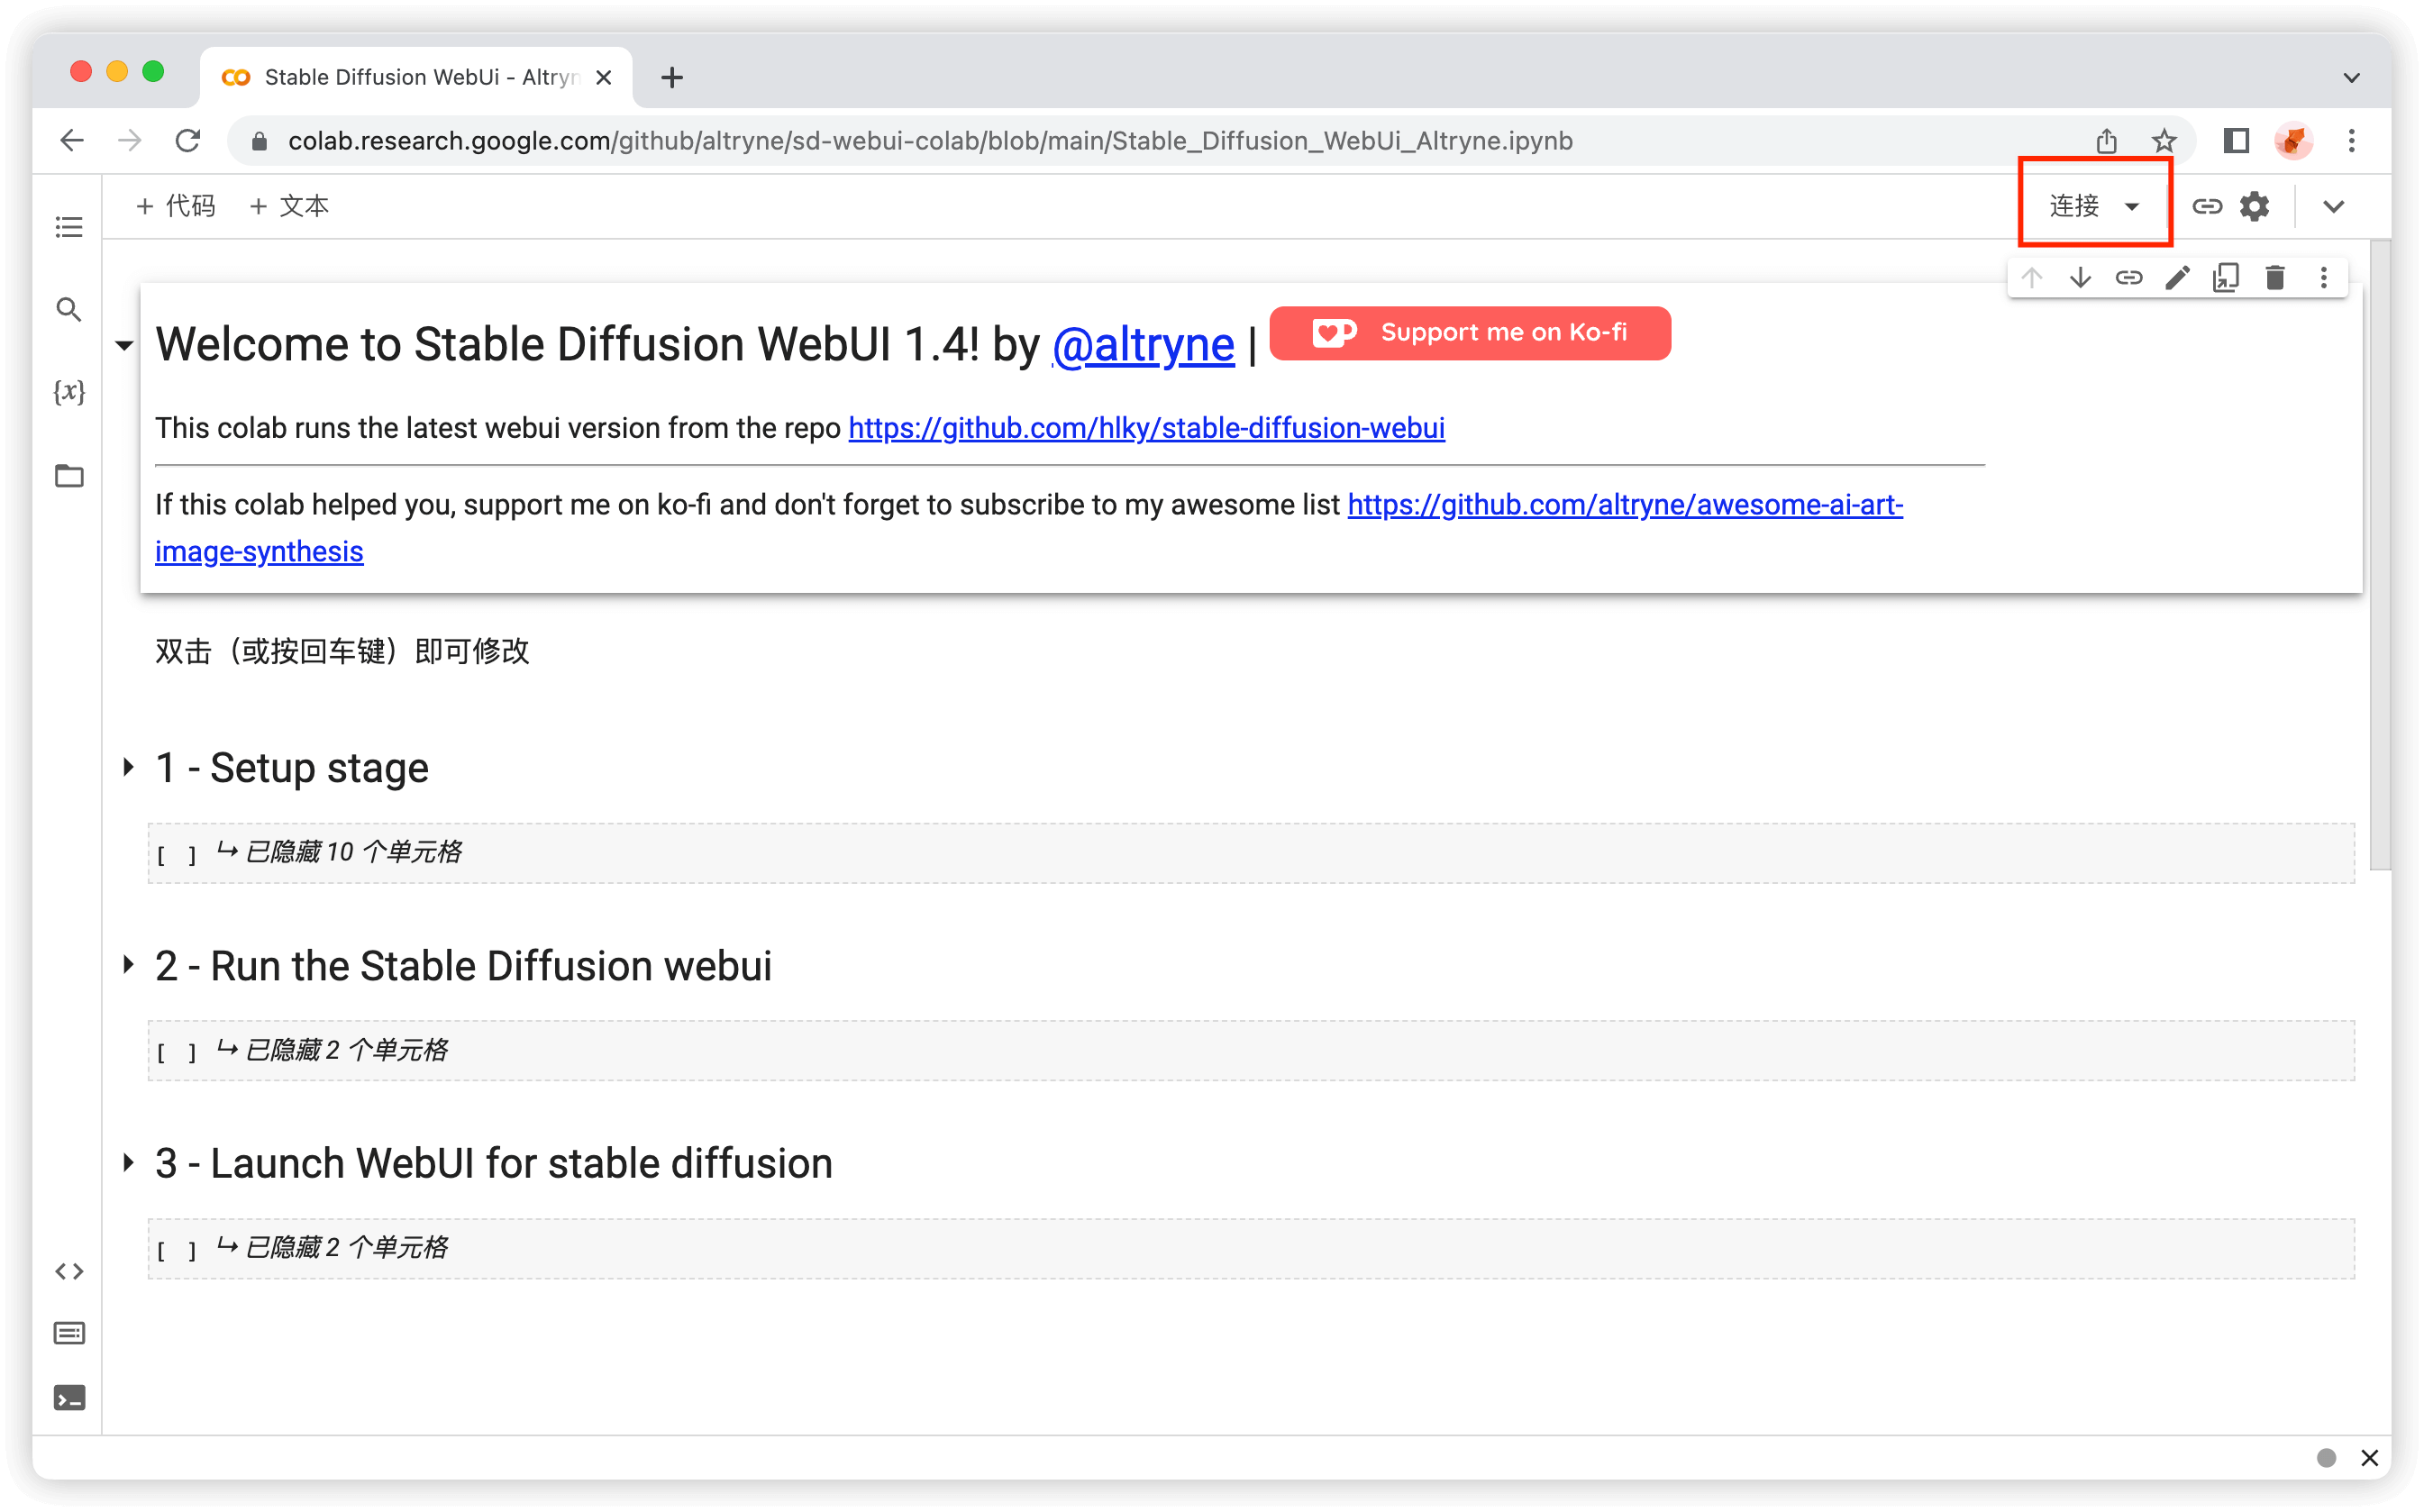Open the code snippets icon in sidebar
Viewport: 2424px width, 1512px height.
coord(69,1271)
